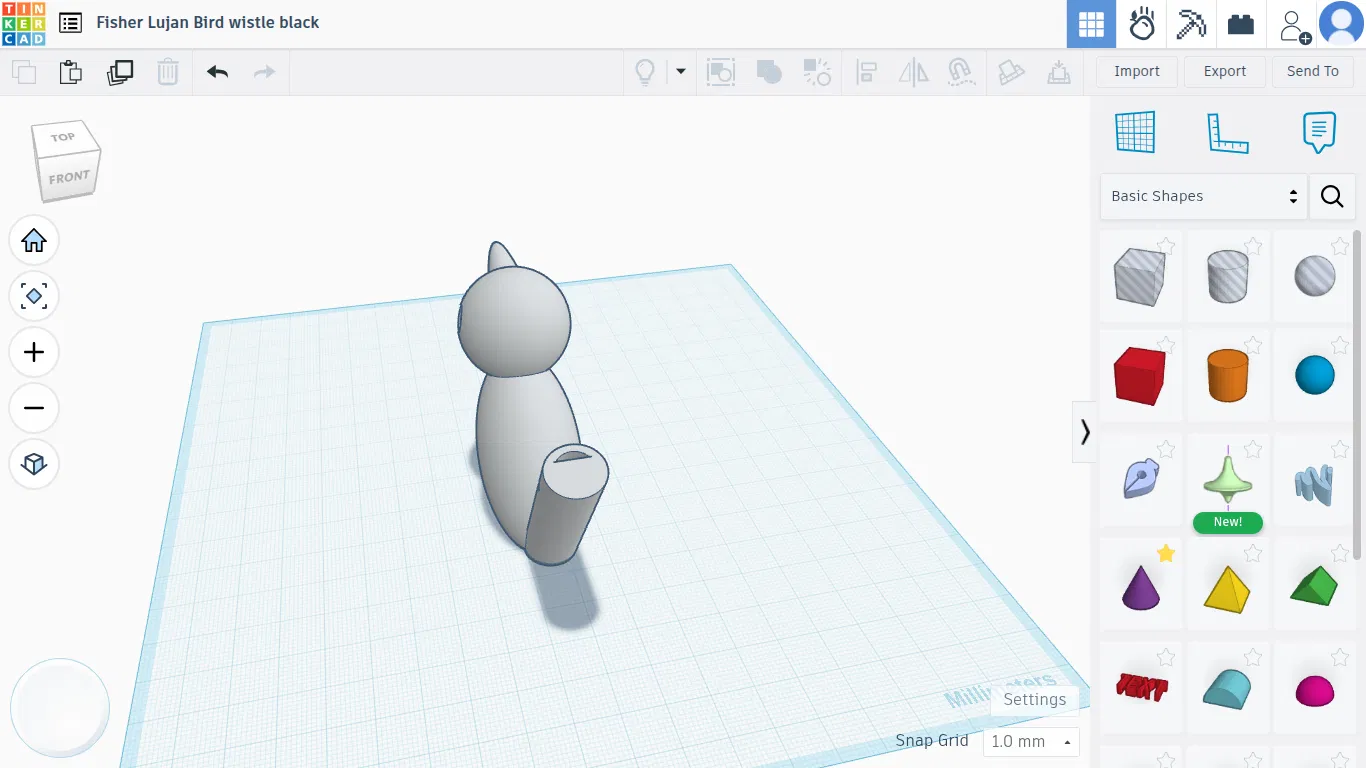Copy the selection with the Copy icon
Image resolution: width=1366 pixels, height=768 pixels.
(x=24, y=72)
